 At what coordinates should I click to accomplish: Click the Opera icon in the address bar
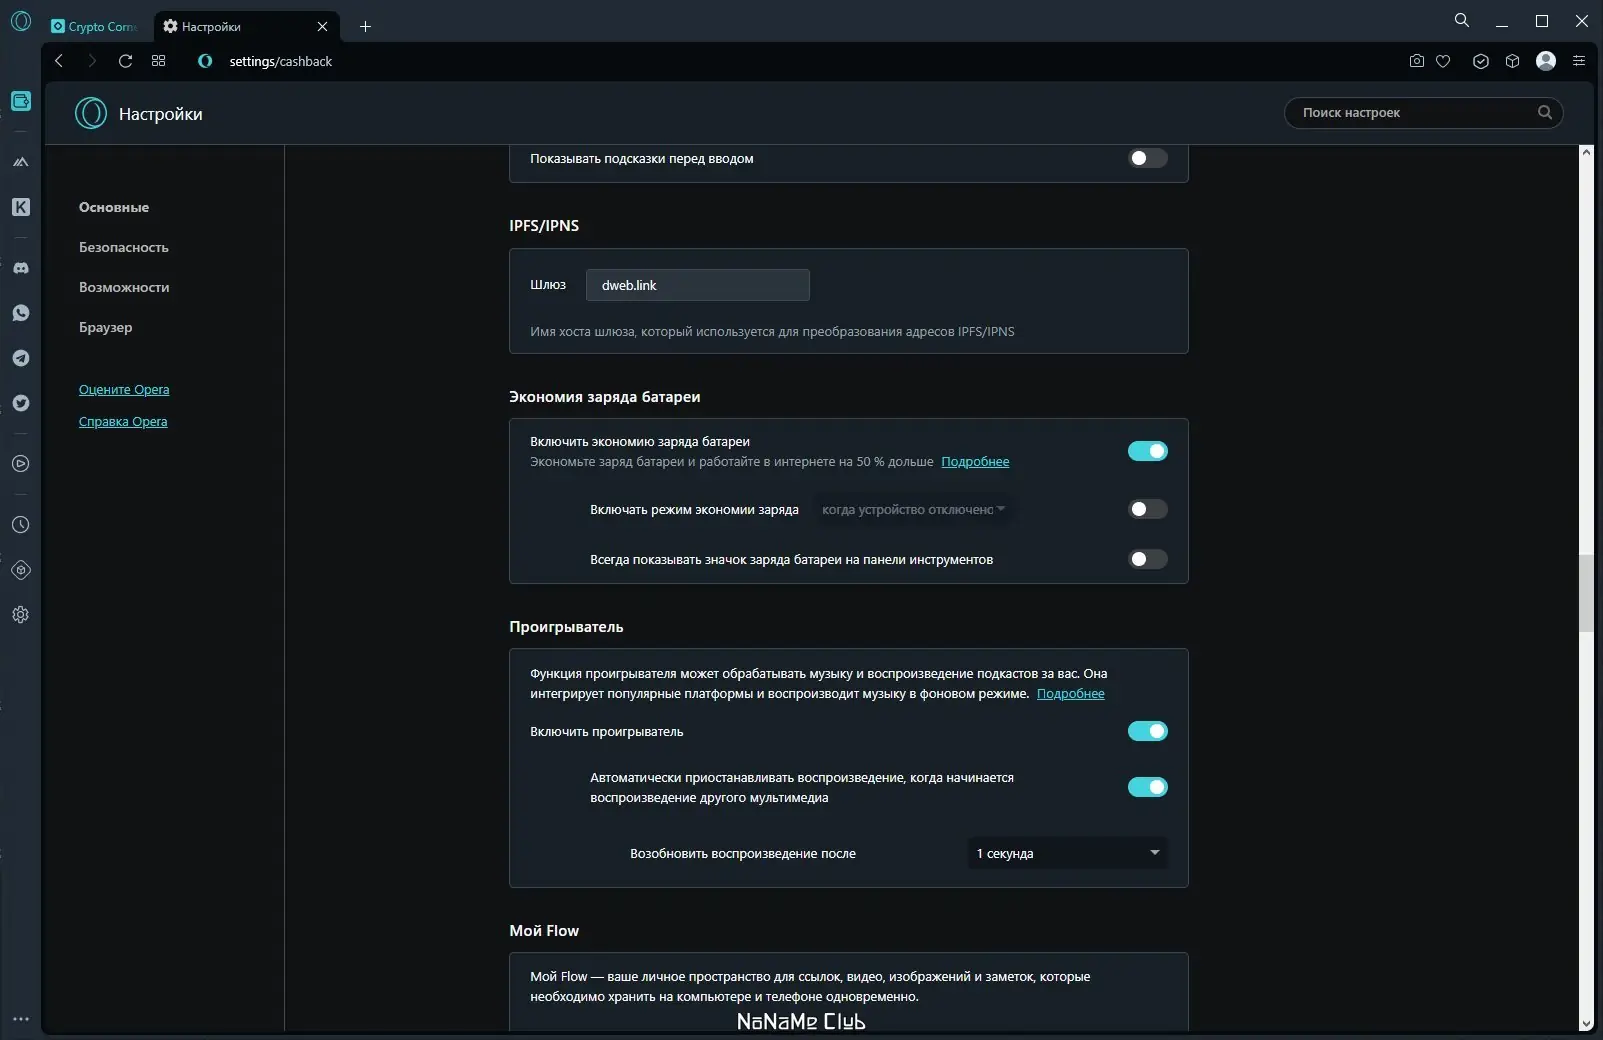(205, 61)
